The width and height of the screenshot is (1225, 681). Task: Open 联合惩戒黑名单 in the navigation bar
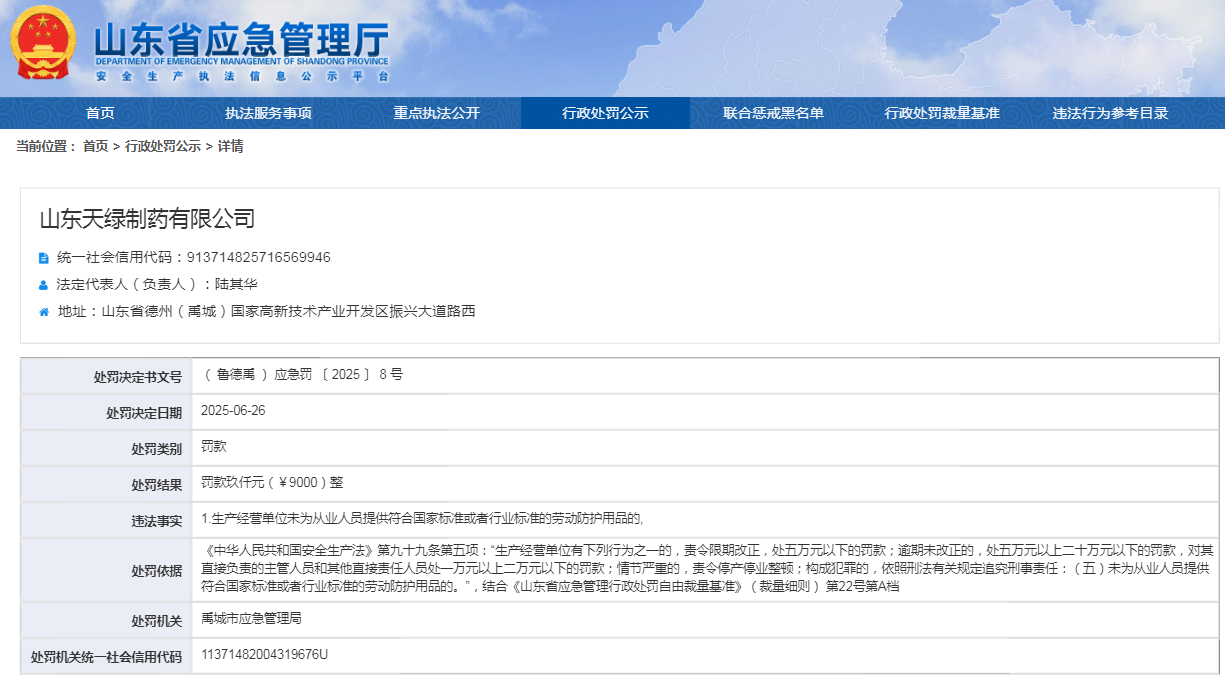click(773, 113)
